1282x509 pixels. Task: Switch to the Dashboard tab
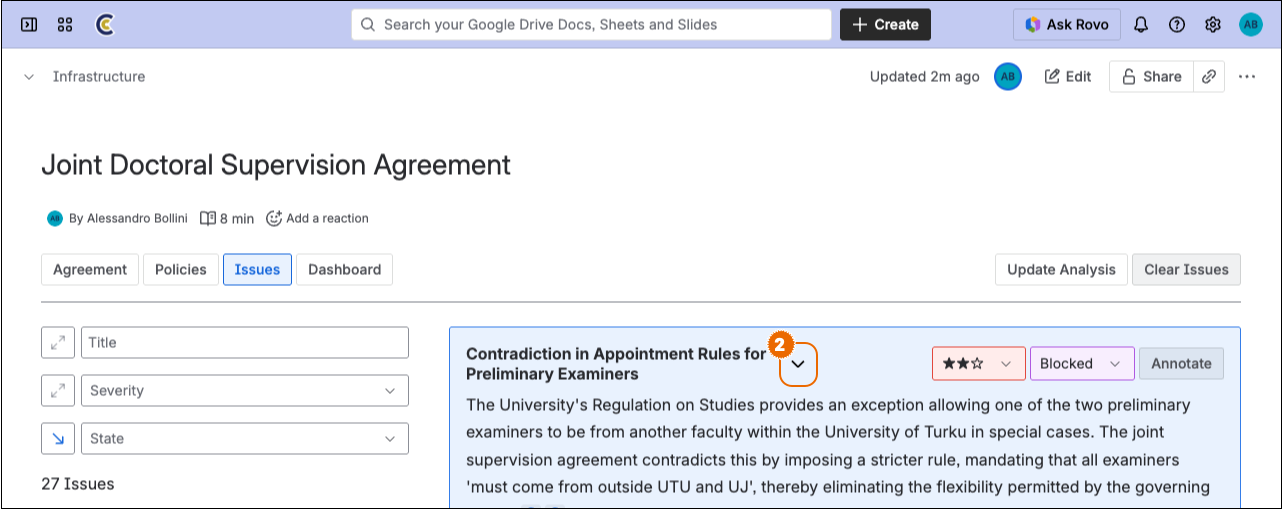coord(344,270)
